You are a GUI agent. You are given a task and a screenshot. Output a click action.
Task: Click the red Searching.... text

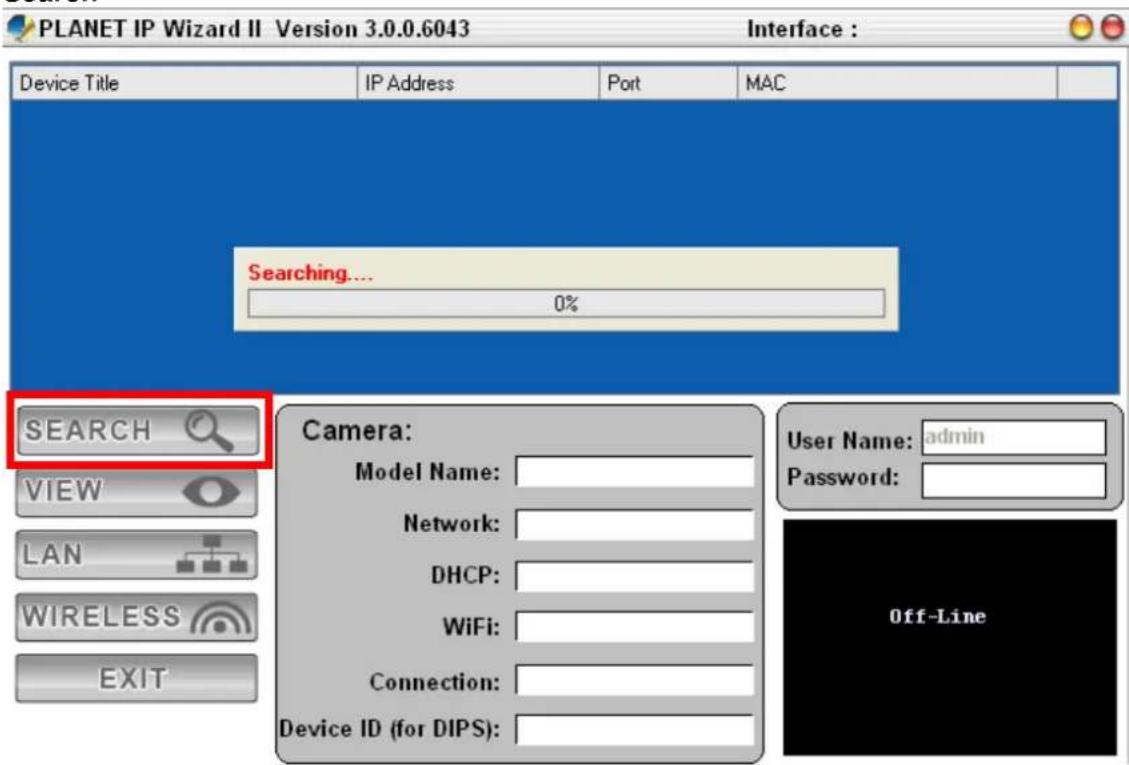(310, 273)
